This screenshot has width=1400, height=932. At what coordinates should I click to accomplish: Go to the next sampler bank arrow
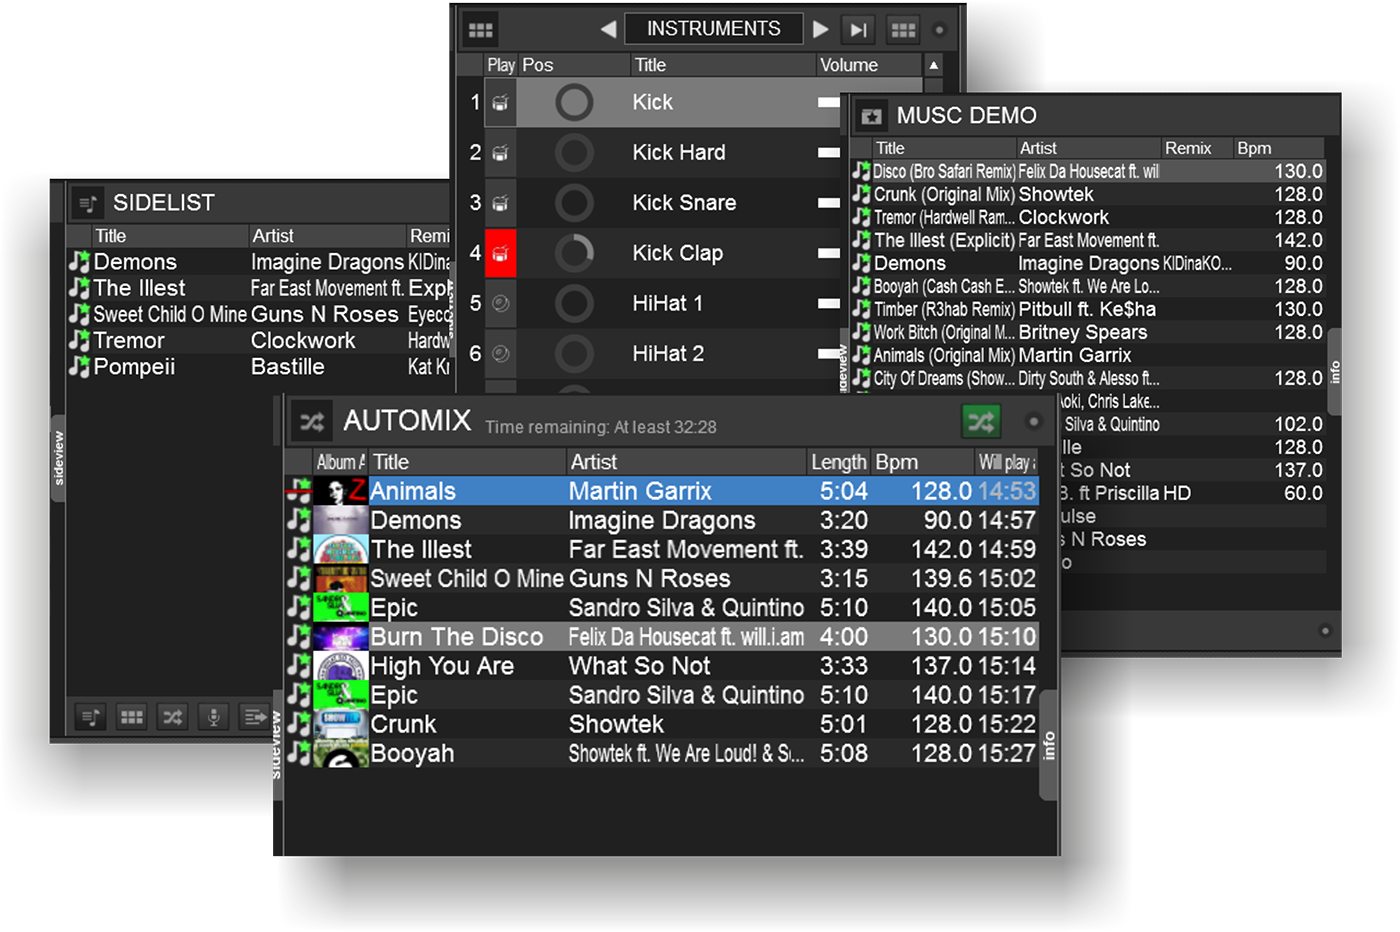[821, 30]
